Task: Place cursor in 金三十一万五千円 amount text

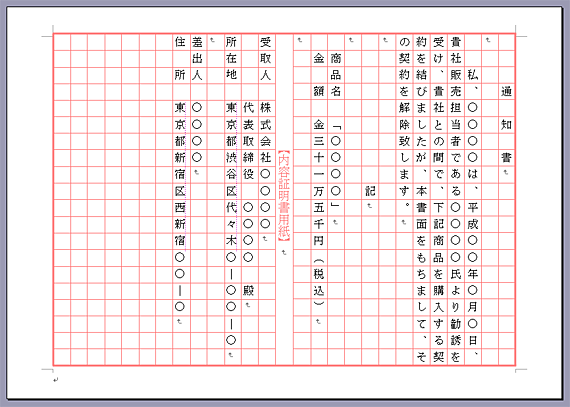Action: 319,182
